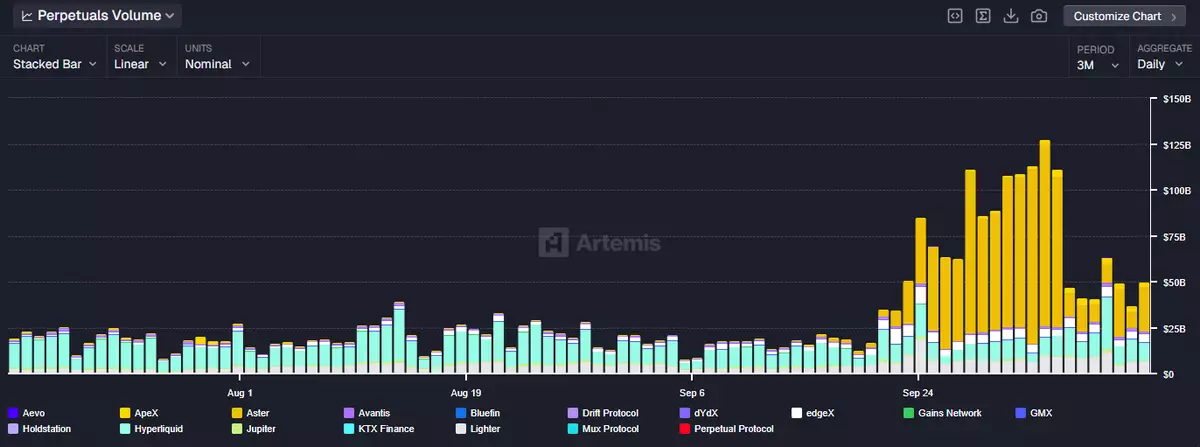This screenshot has width=1200, height=447.
Task: Click the Perpetual Protocol red color swatch
Action: 684,429
